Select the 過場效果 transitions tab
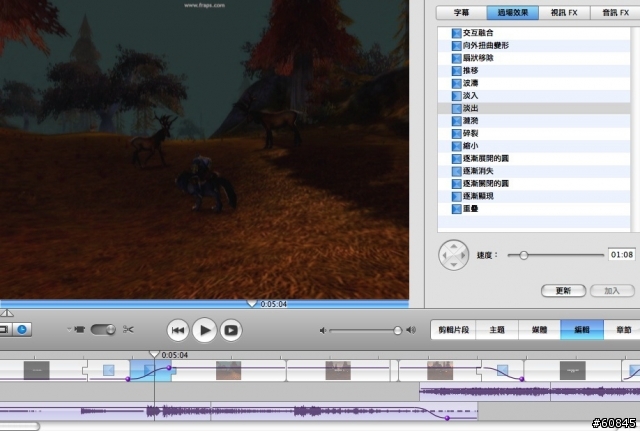 (513, 13)
